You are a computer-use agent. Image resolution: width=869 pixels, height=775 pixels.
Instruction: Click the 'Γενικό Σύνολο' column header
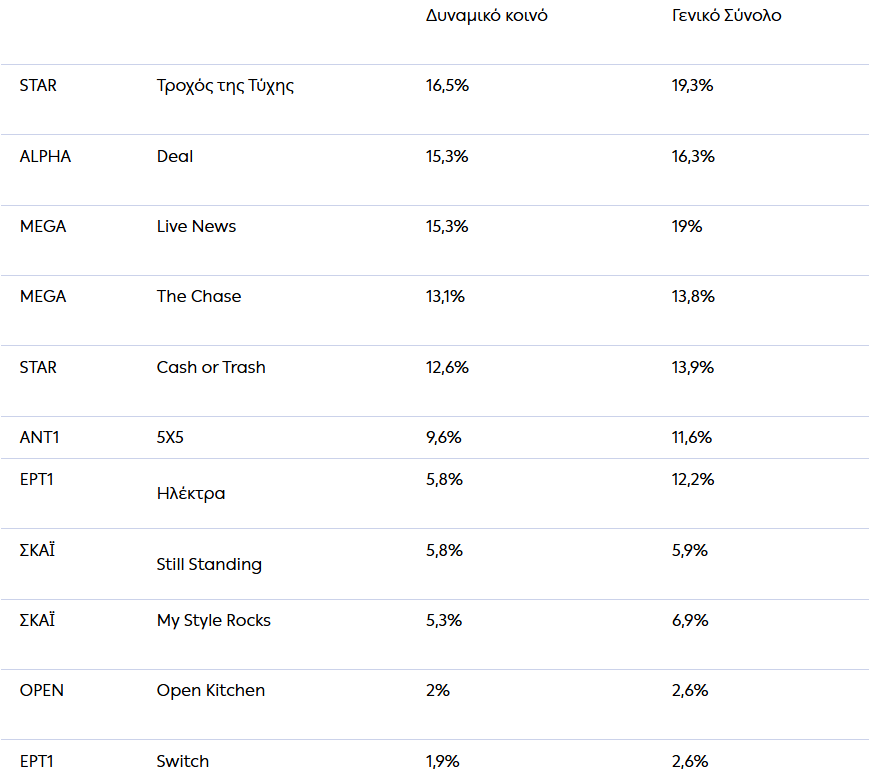pos(726,16)
